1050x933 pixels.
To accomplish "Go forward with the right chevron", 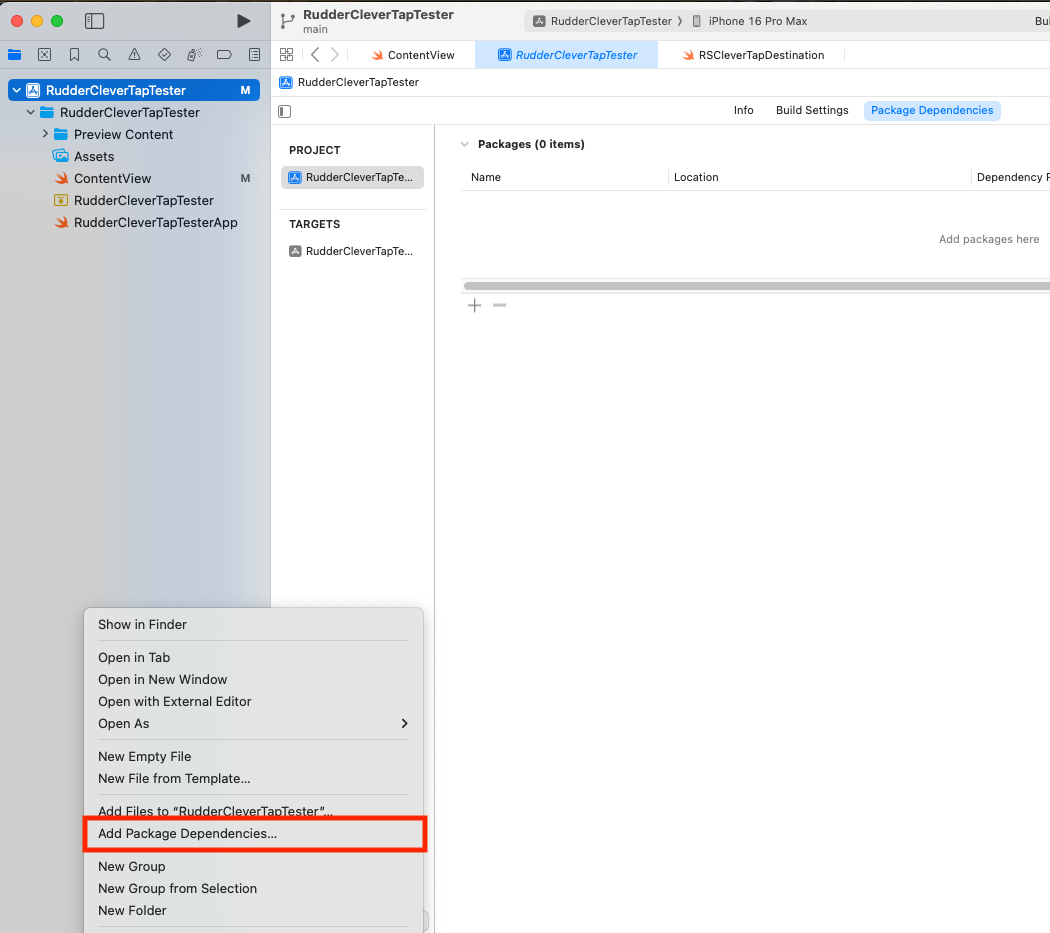I will pos(335,54).
